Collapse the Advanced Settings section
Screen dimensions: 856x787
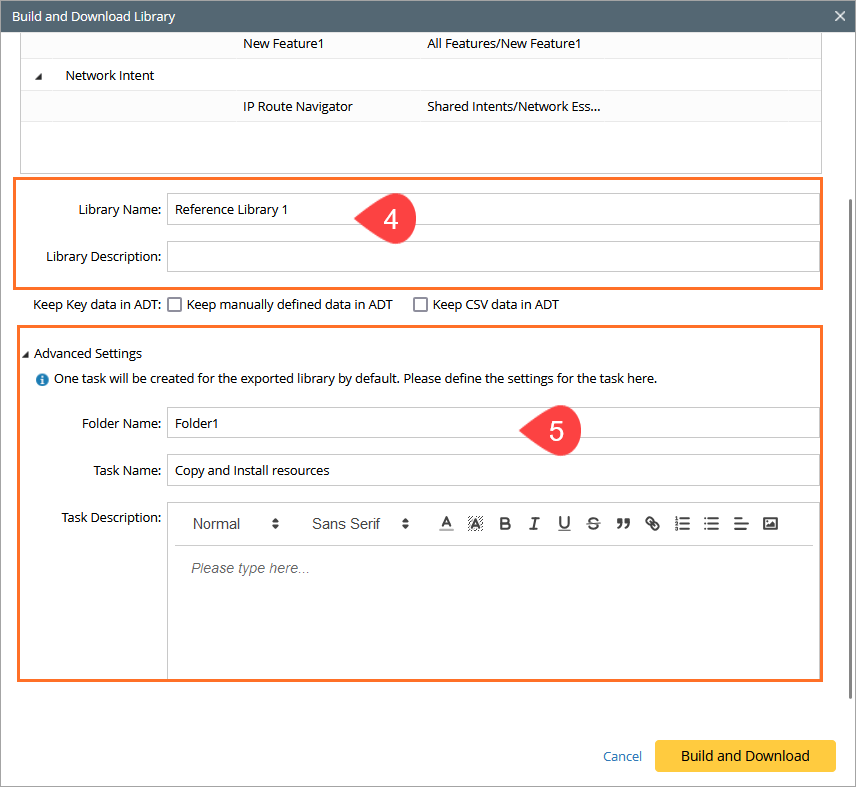pyautogui.click(x=25, y=354)
